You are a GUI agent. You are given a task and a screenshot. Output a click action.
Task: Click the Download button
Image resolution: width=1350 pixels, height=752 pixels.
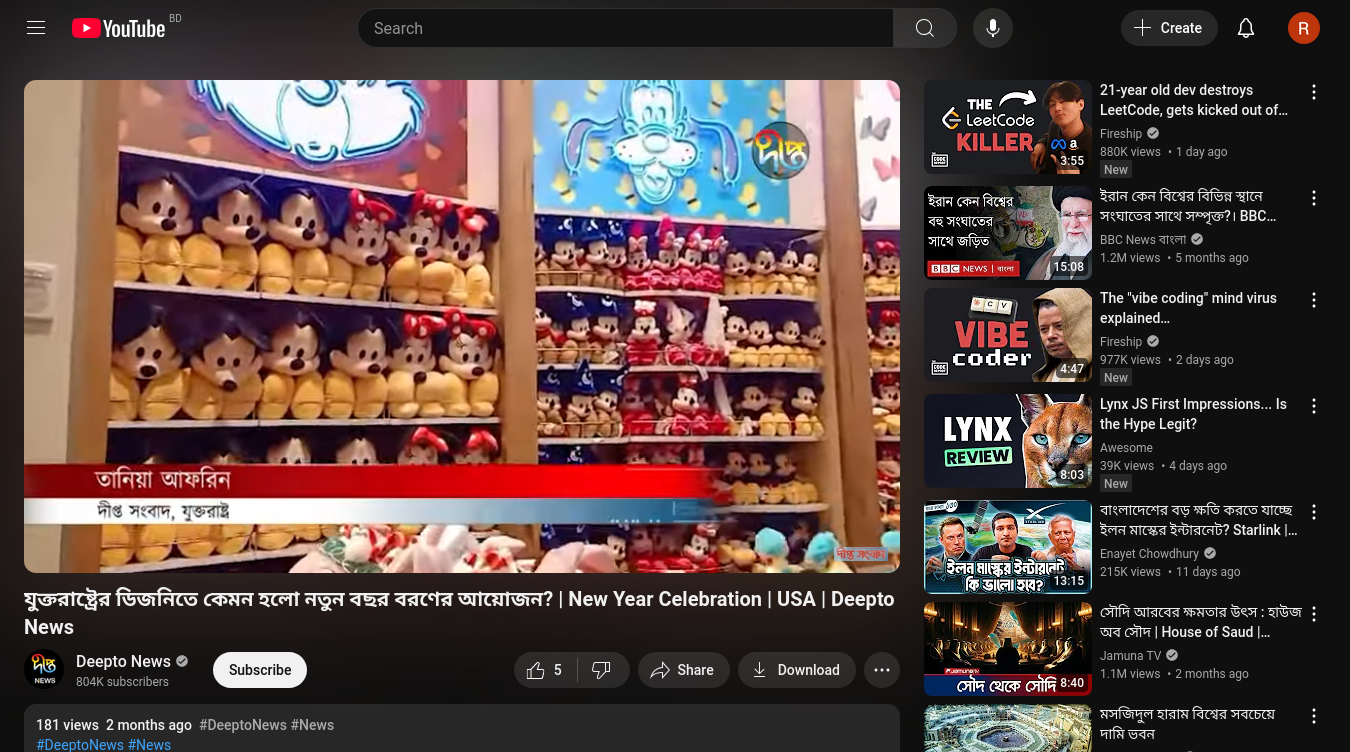click(x=797, y=670)
